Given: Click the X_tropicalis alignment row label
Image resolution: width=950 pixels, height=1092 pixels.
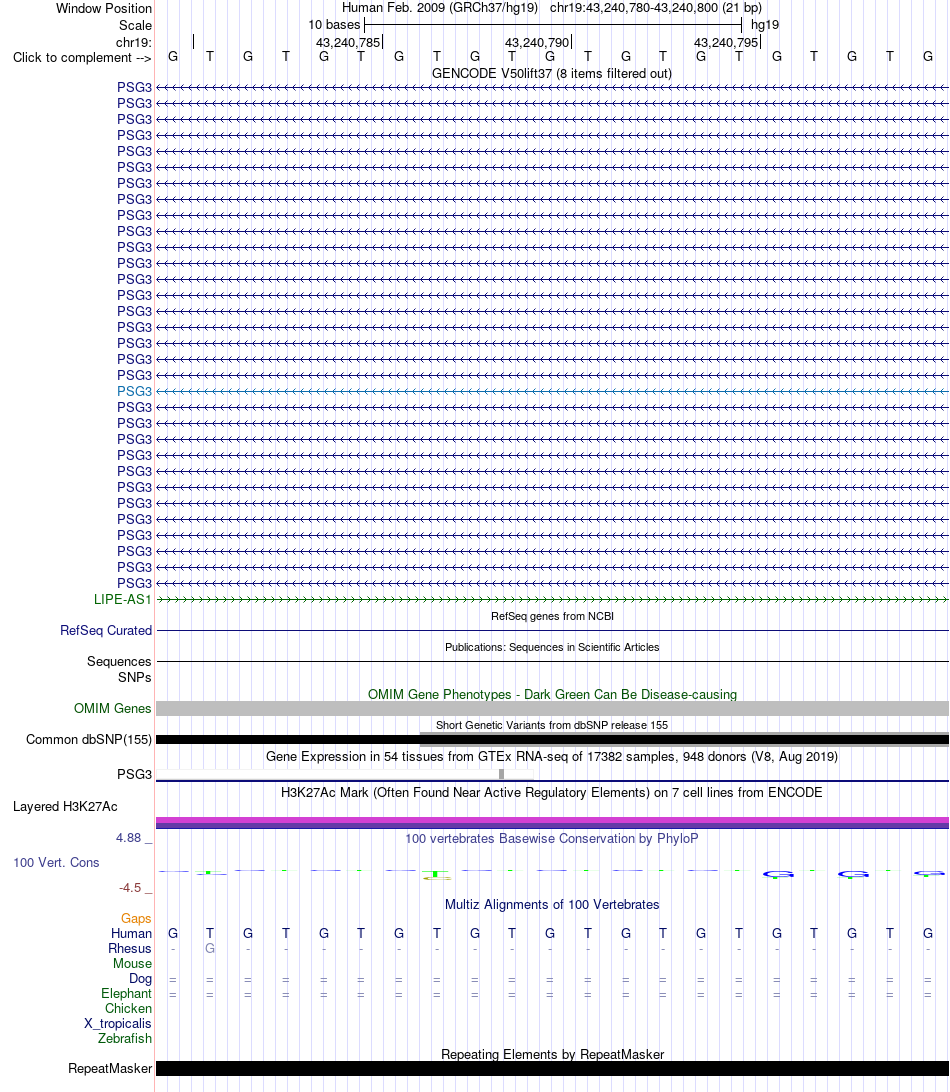Looking at the screenshot, I should click(118, 1024).
